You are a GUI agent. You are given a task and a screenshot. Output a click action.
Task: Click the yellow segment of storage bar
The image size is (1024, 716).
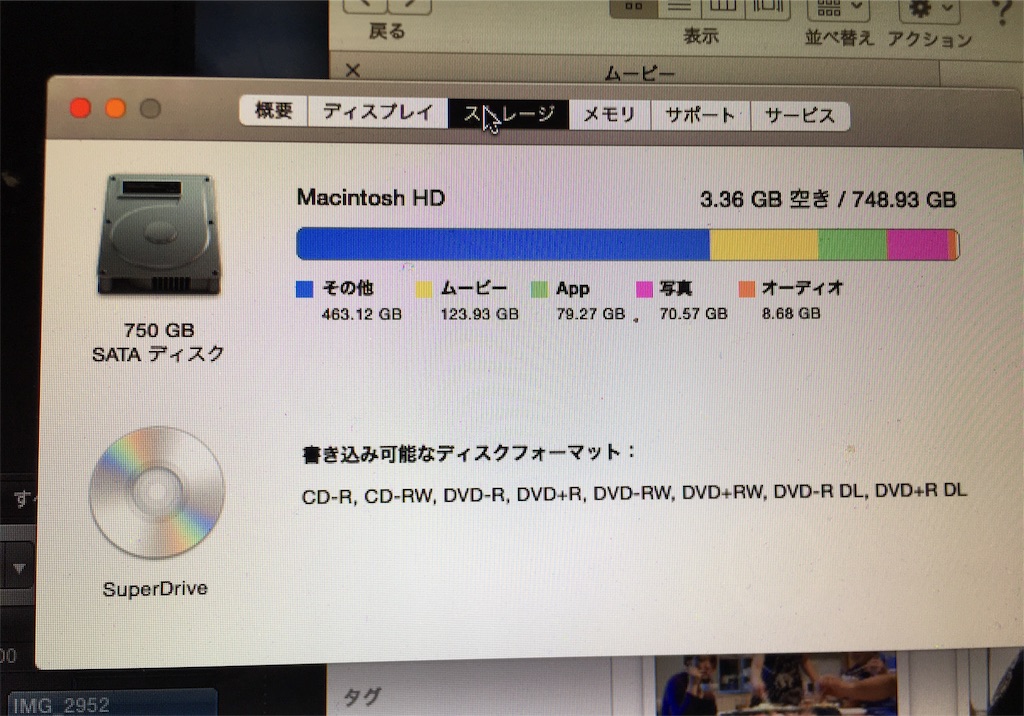pos(764,245)
